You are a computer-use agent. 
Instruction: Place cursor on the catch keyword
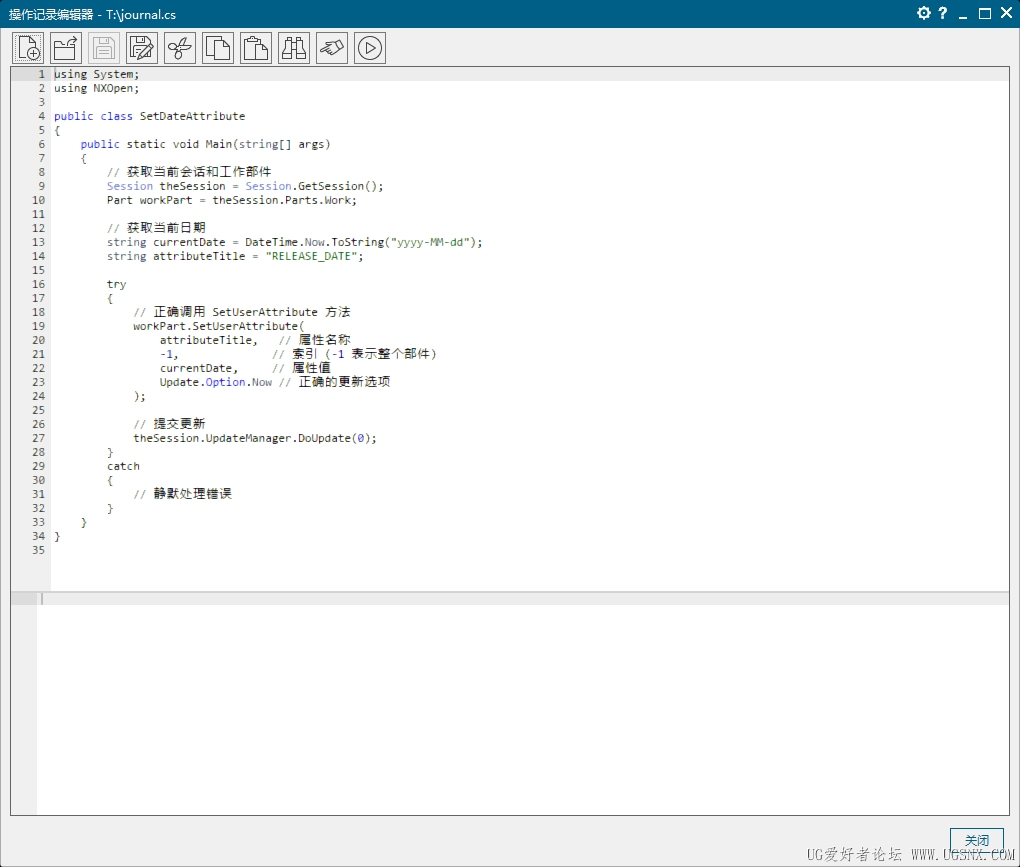(123, 466)
